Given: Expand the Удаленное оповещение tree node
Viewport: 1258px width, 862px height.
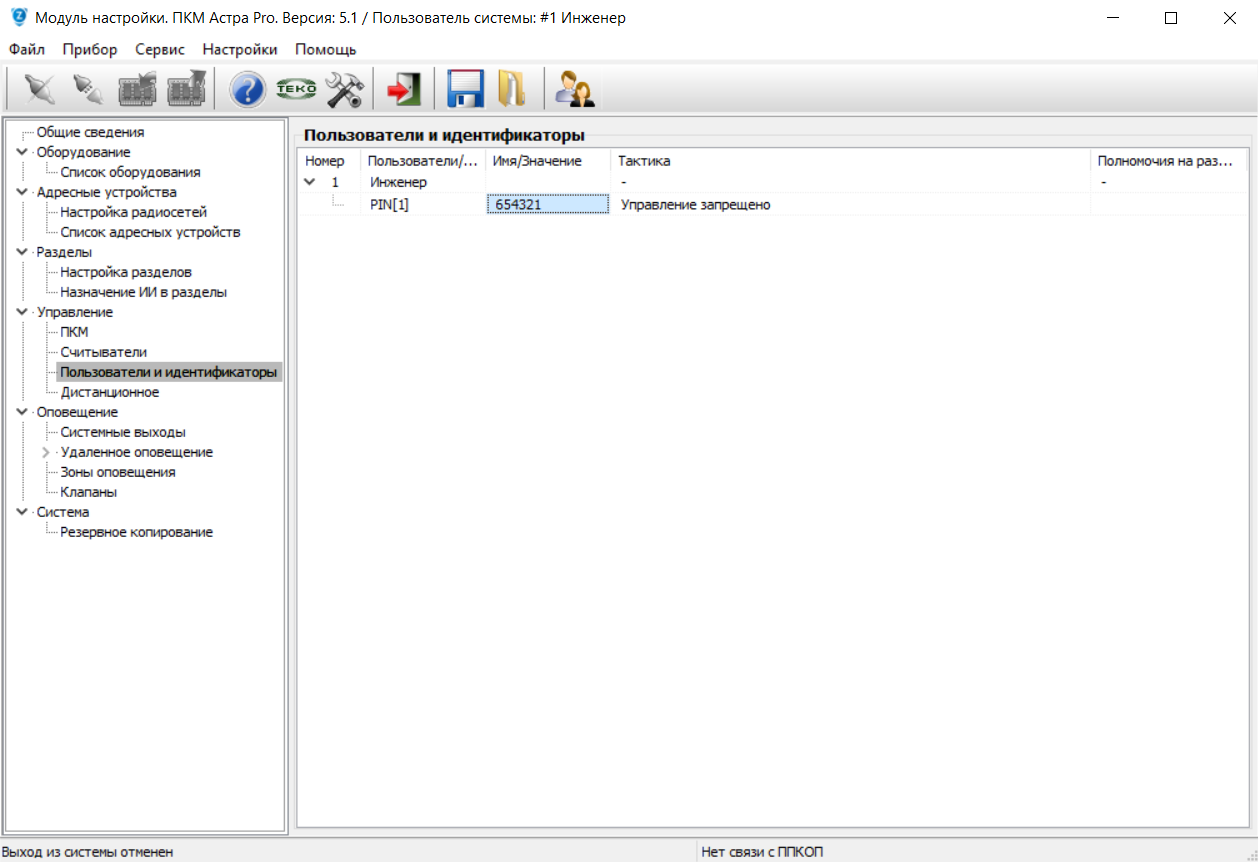Looking at the screenshot, I should pyautogui.click(x=46, y=452).
